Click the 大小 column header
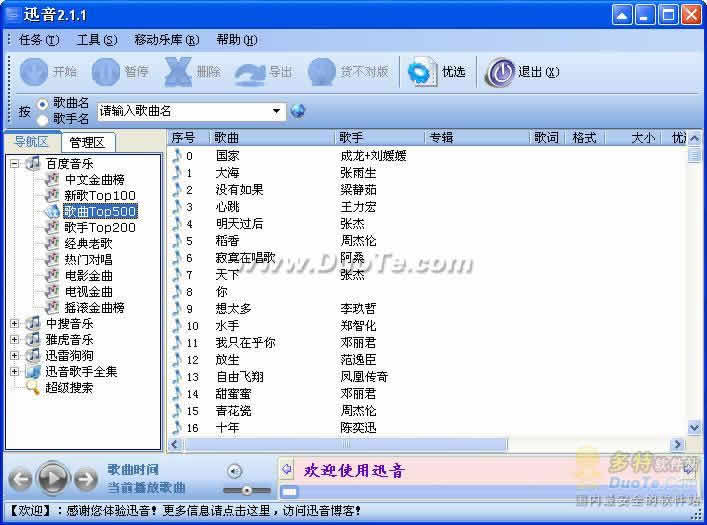Screen dimensions: 707x525 point(633,138)
